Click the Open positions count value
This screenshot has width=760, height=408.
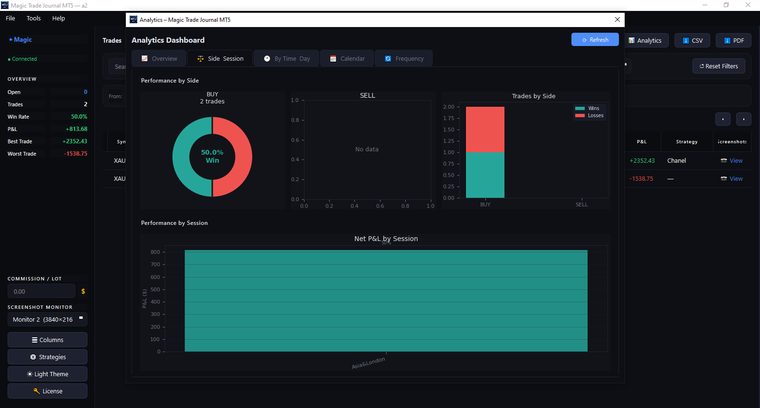coord(85,92)
